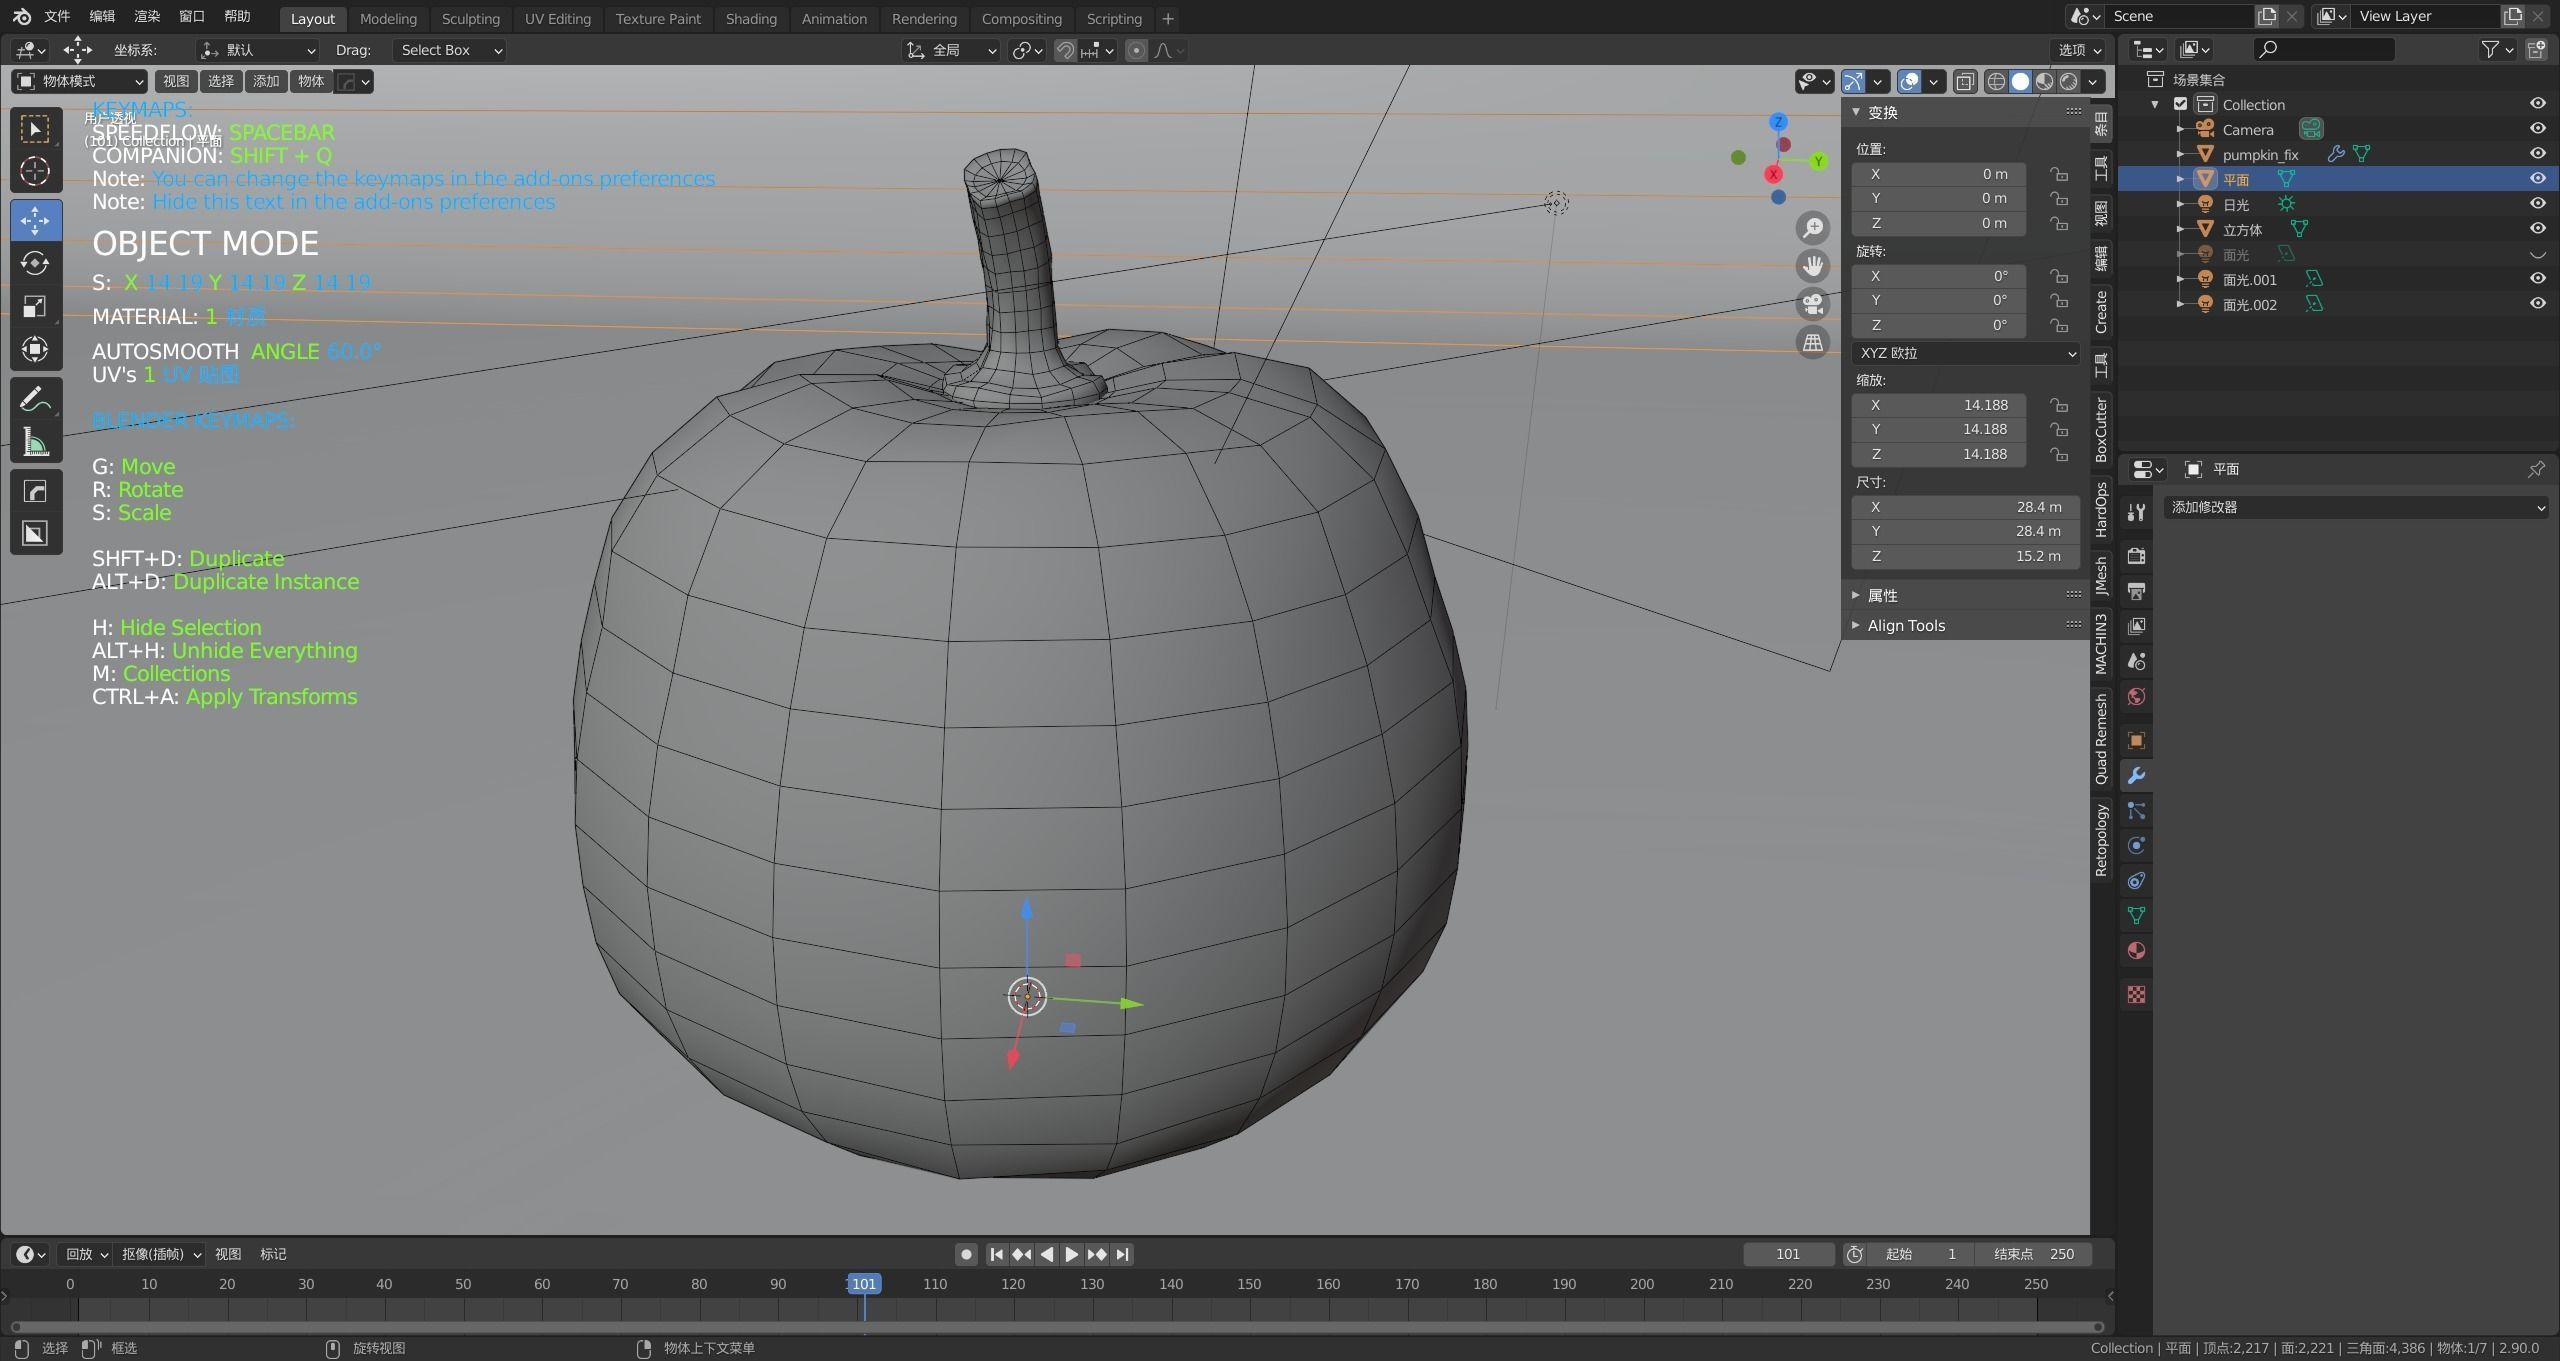Uncheck the Collection checkbox in outliner

coord(2181,104)
